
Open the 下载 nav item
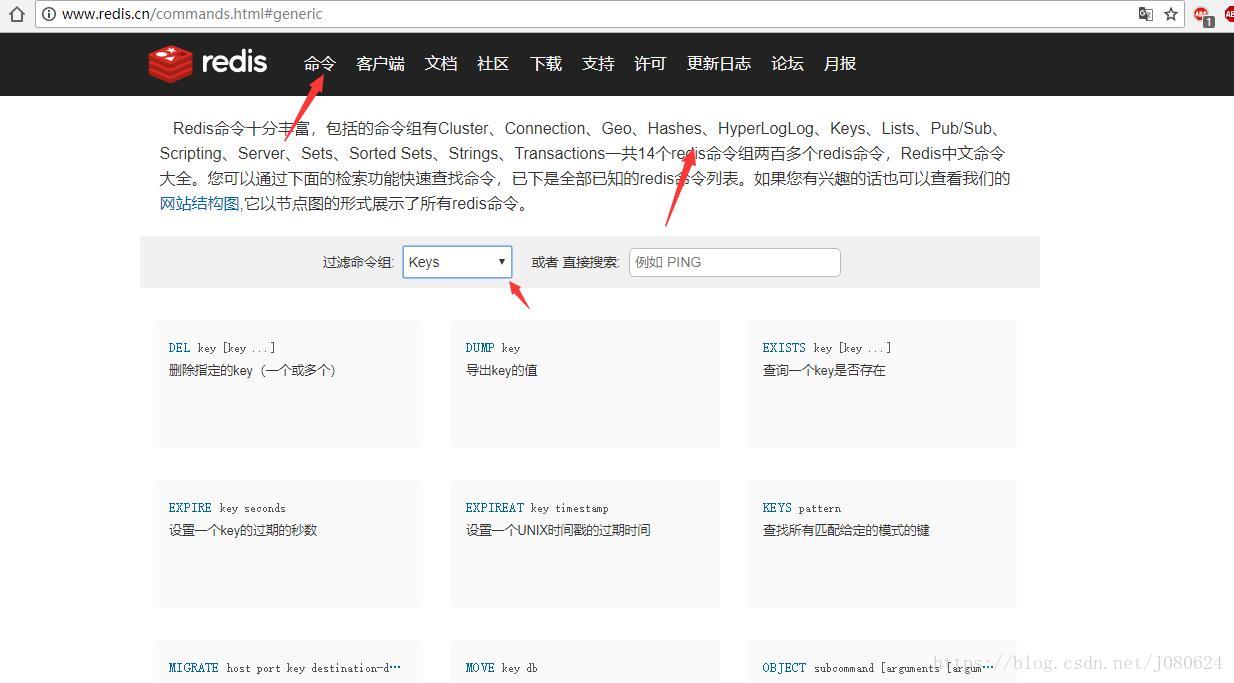pyautogui.click(x=546, y=63)
